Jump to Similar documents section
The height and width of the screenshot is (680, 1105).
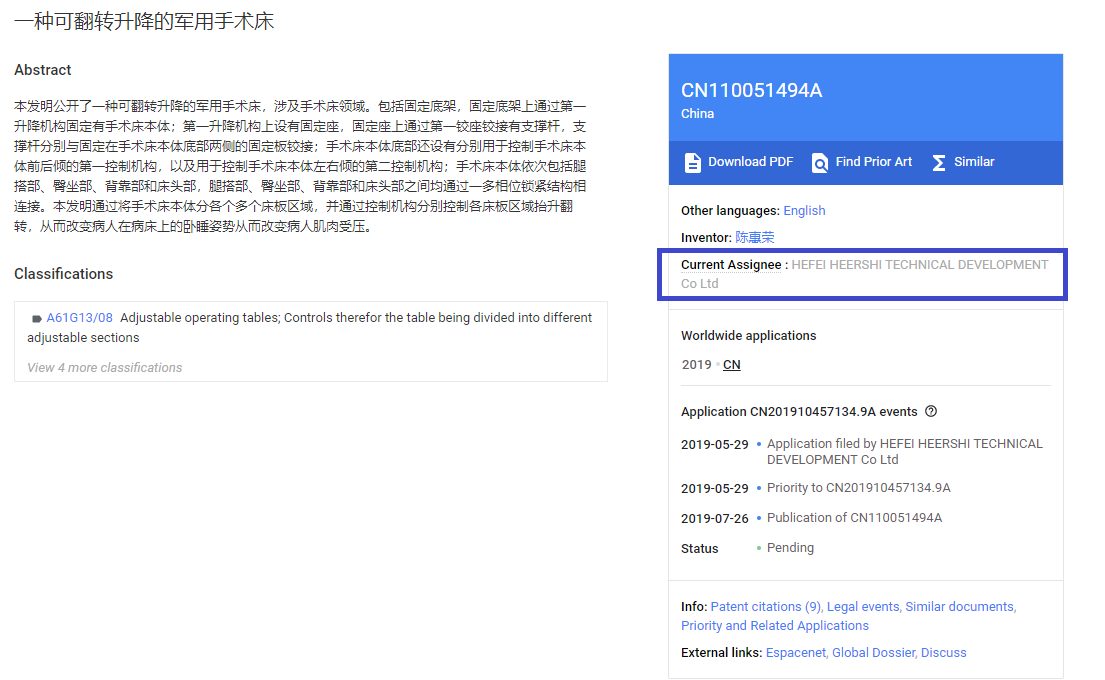(x=961, y=607)
